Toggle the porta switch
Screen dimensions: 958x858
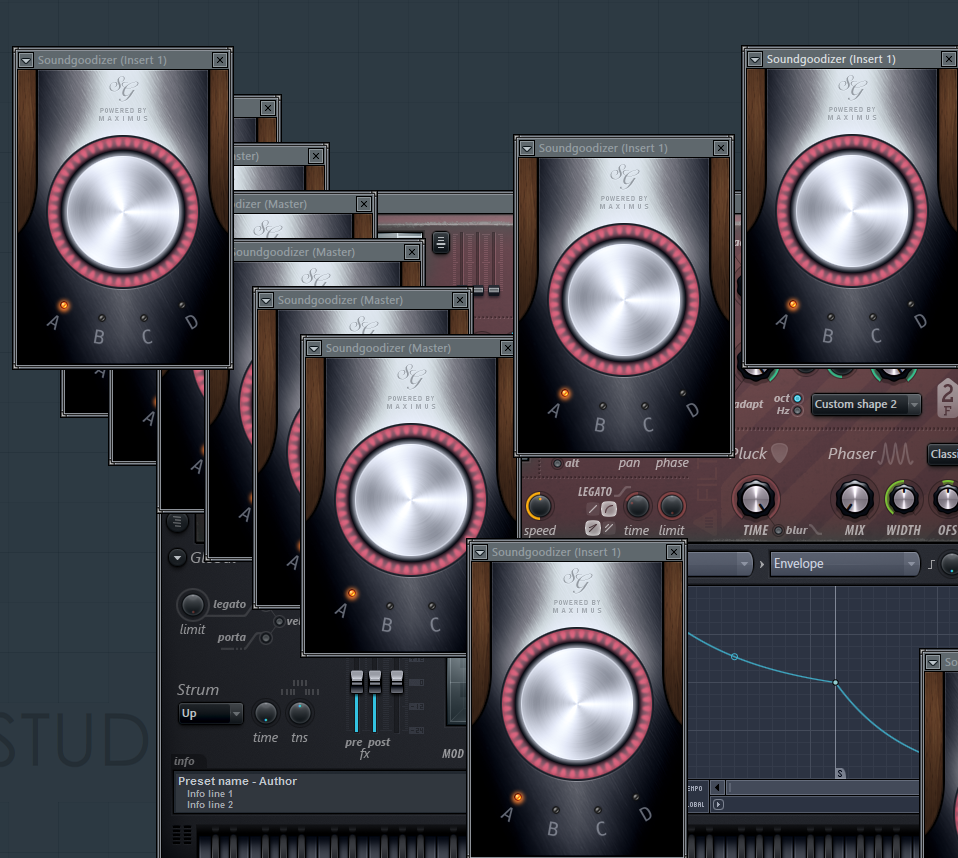(x=266, y=638)
